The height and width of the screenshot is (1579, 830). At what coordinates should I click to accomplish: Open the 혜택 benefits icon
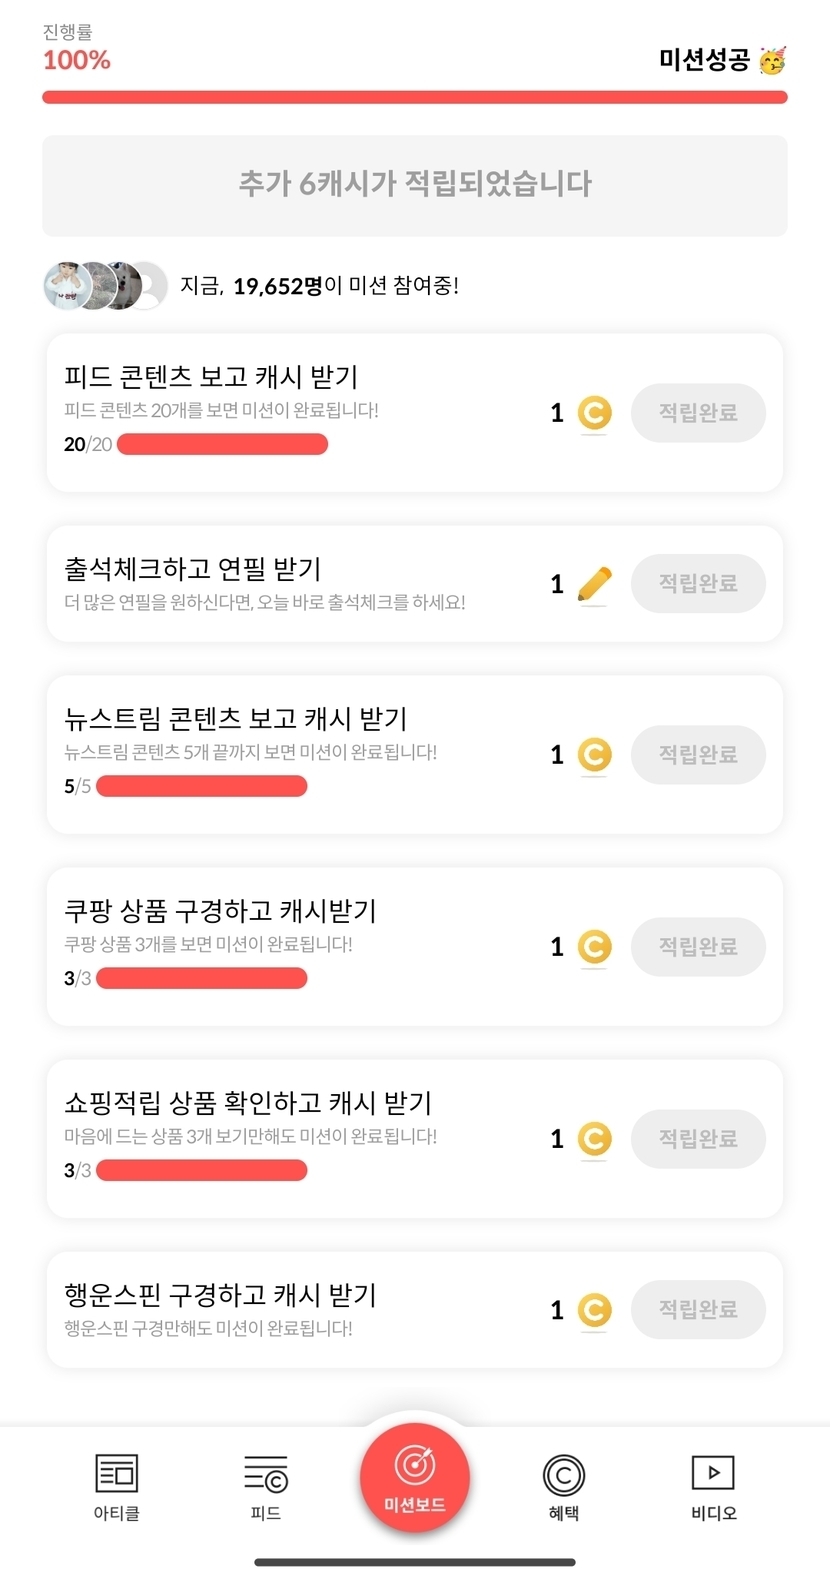click(x=563, y=1474)
